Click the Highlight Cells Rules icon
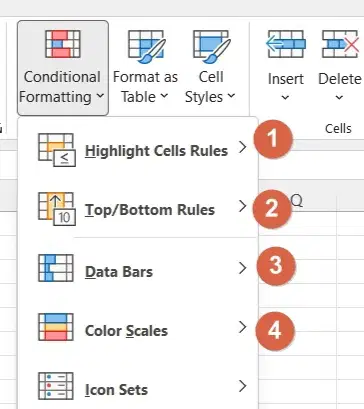The height and width of the screenshot is (409, 364). coord(57,150)
